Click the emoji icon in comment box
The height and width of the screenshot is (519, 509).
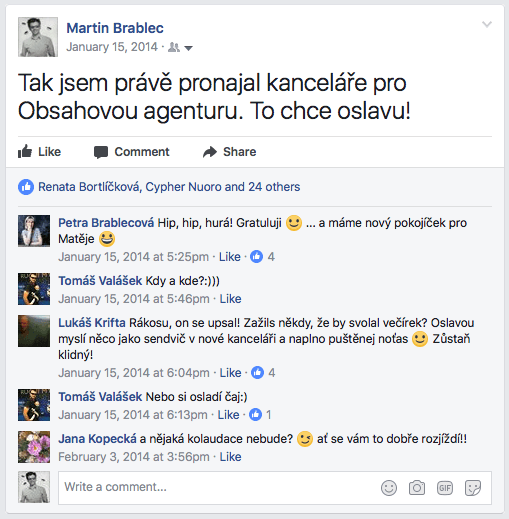(x=389, y=488)
